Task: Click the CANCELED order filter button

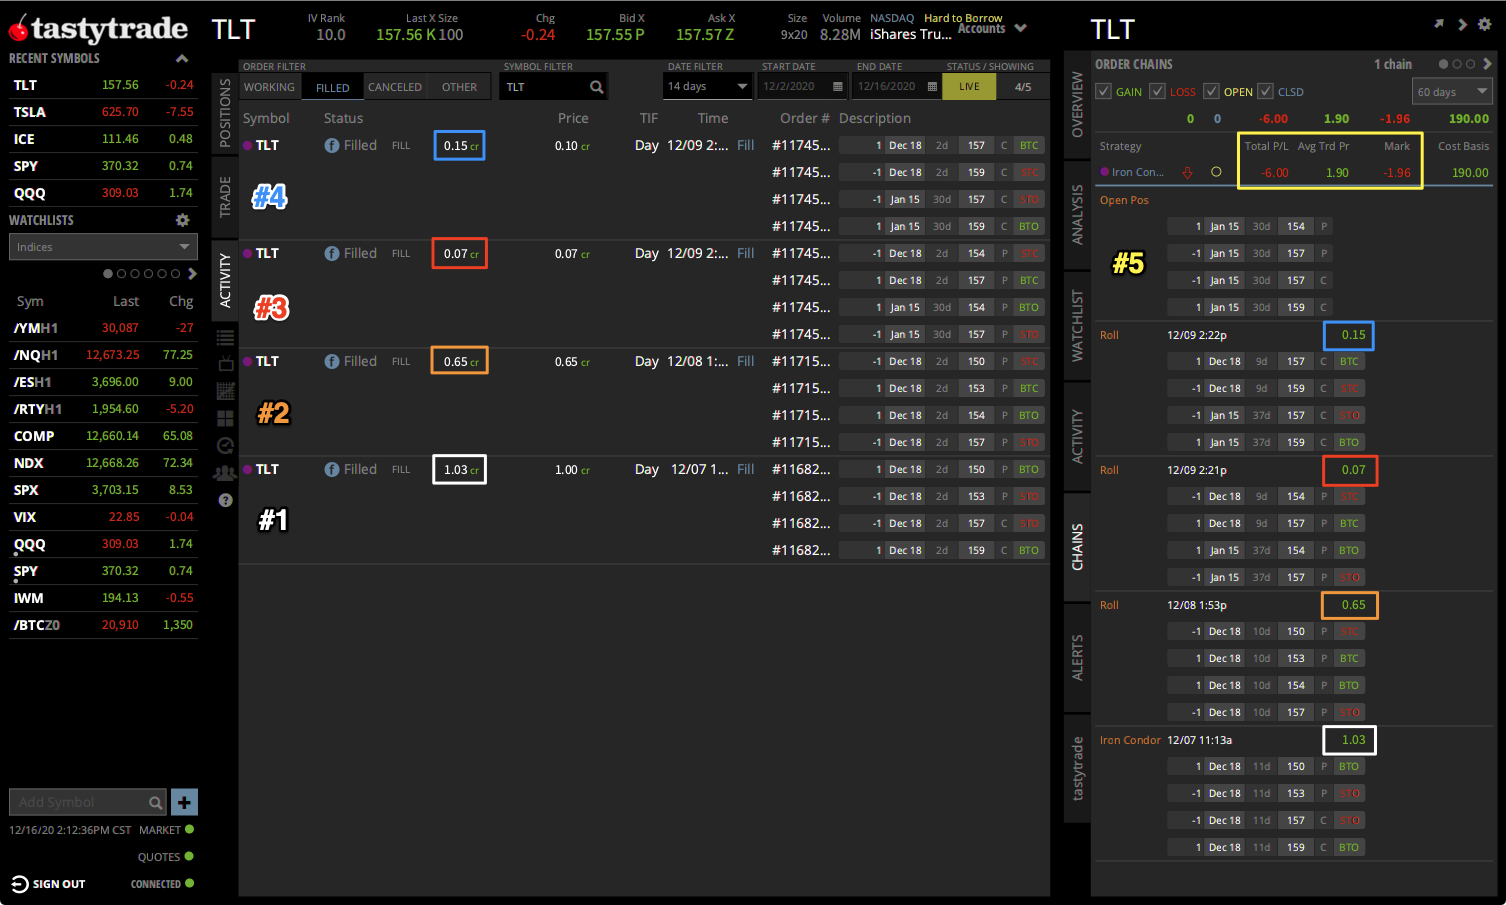Action: 395,86
